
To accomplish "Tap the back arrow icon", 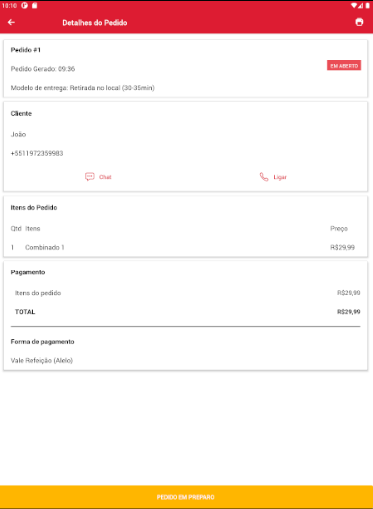I will pos(11,22).
